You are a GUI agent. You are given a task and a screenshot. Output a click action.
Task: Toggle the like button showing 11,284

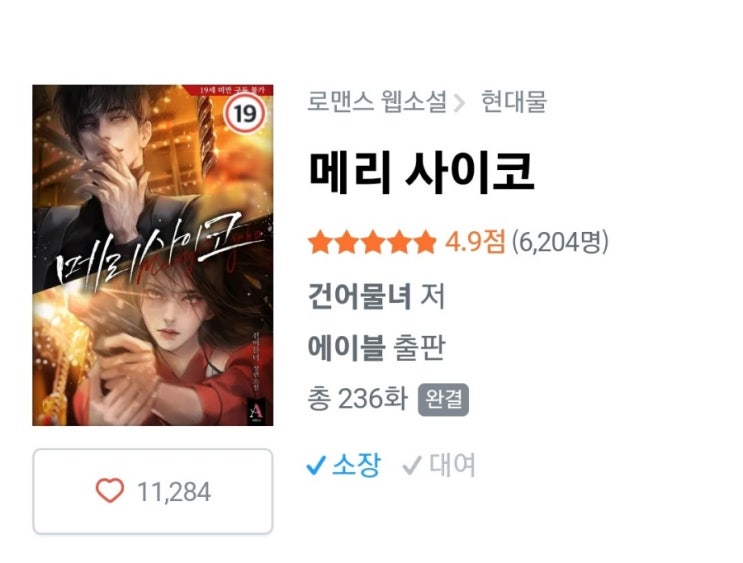(153, 491)
